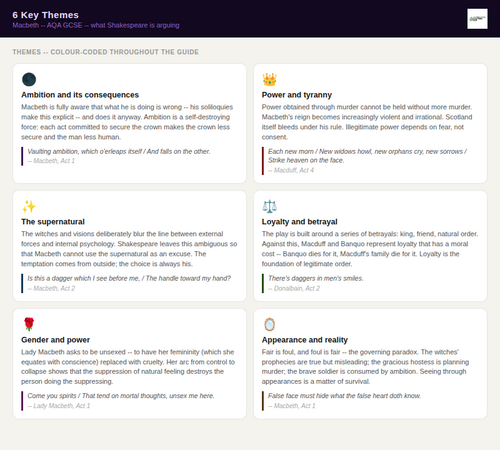The image size is (500, 450).
Task: Click the 'Each new morn' Macduff quote
Action: pos(367,156)
